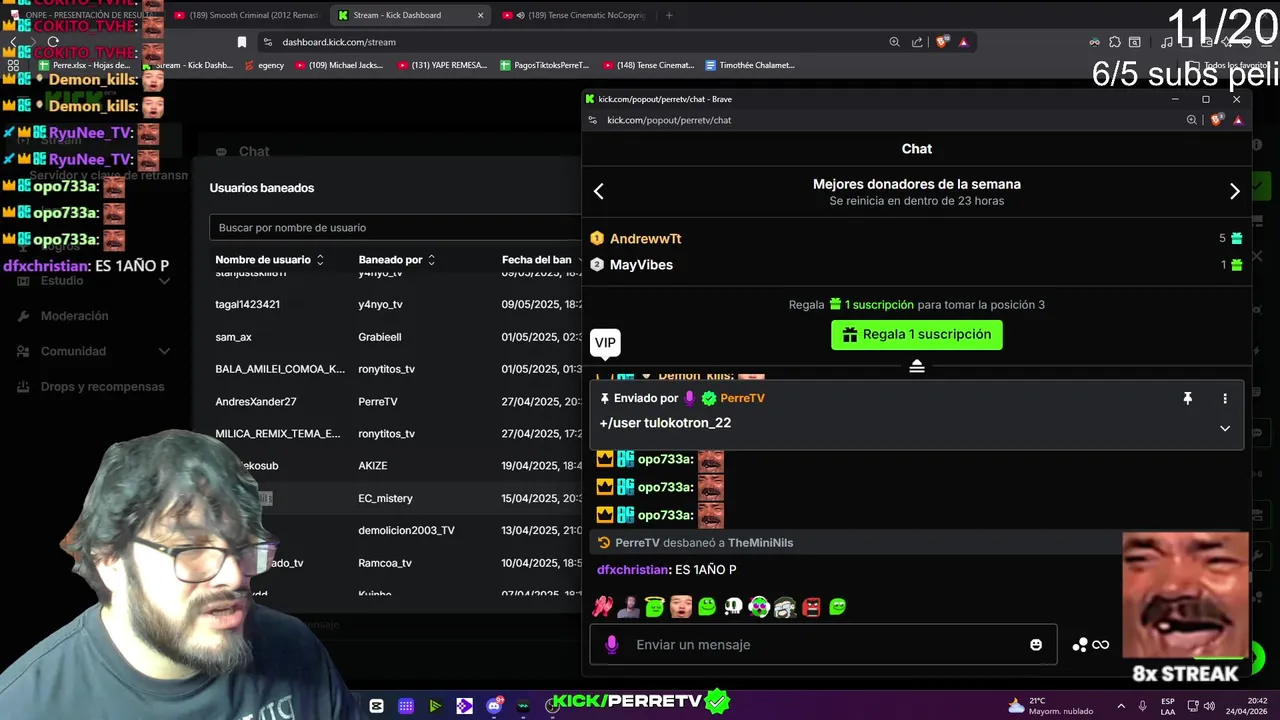The height and width of the screenshot is (720, 1280).
Task: Open the share icon in address bar
Action: [x=917, y=42]
